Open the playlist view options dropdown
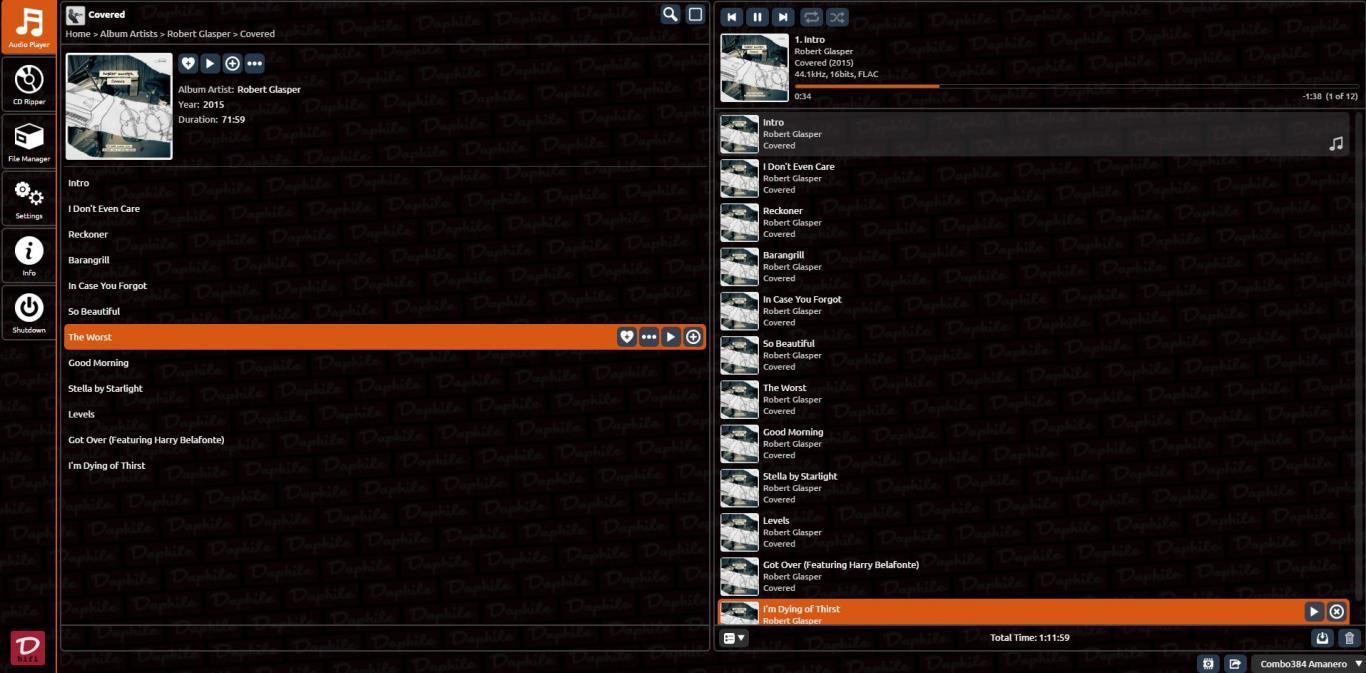Image resolution: width=1366 pixels, height=673 pixels. coord(734,638)
